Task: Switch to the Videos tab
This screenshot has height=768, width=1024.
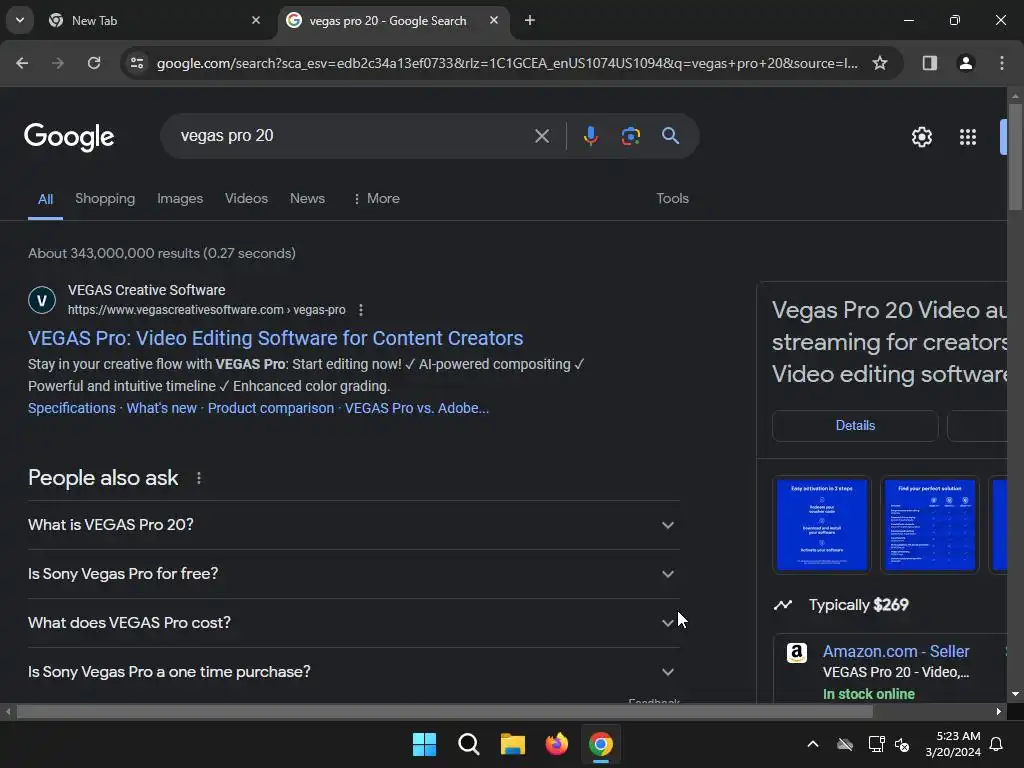Action: coord(246,199)
